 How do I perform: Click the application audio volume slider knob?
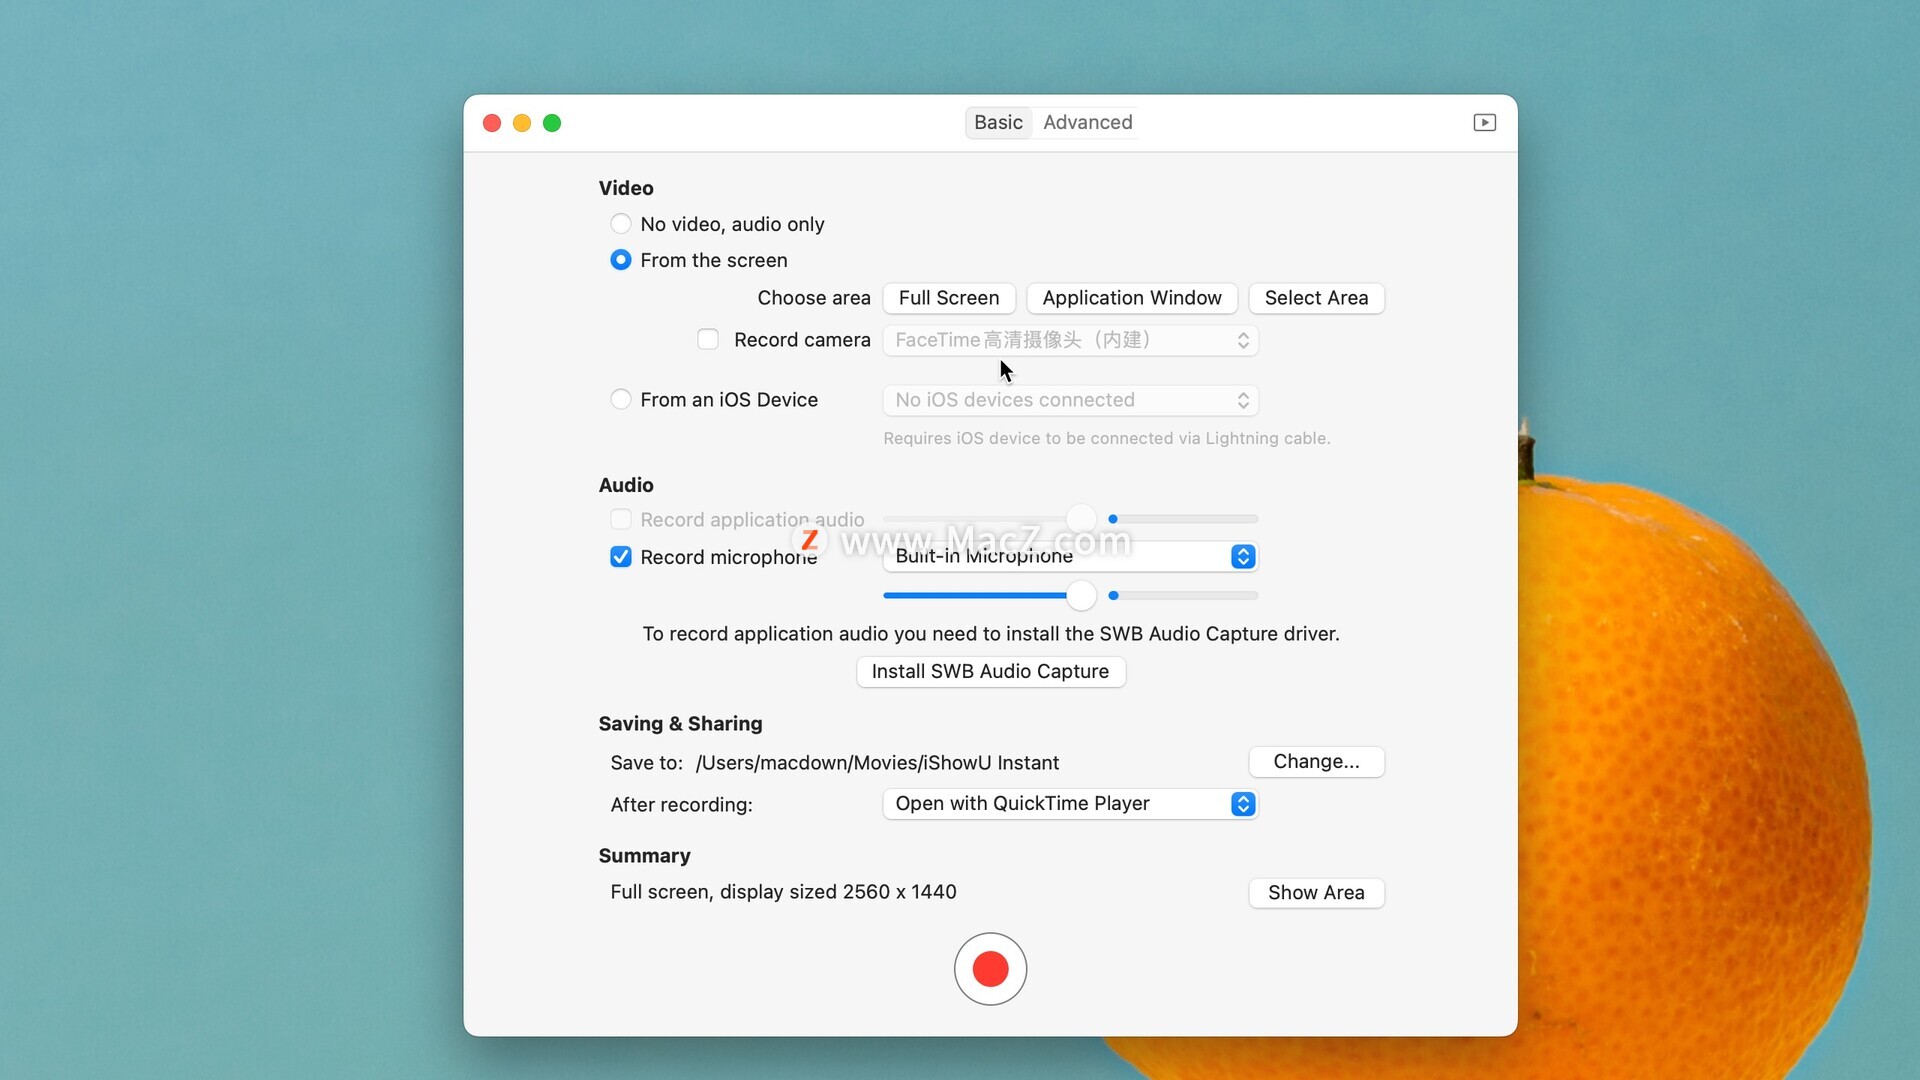(x=1081, y=518)
